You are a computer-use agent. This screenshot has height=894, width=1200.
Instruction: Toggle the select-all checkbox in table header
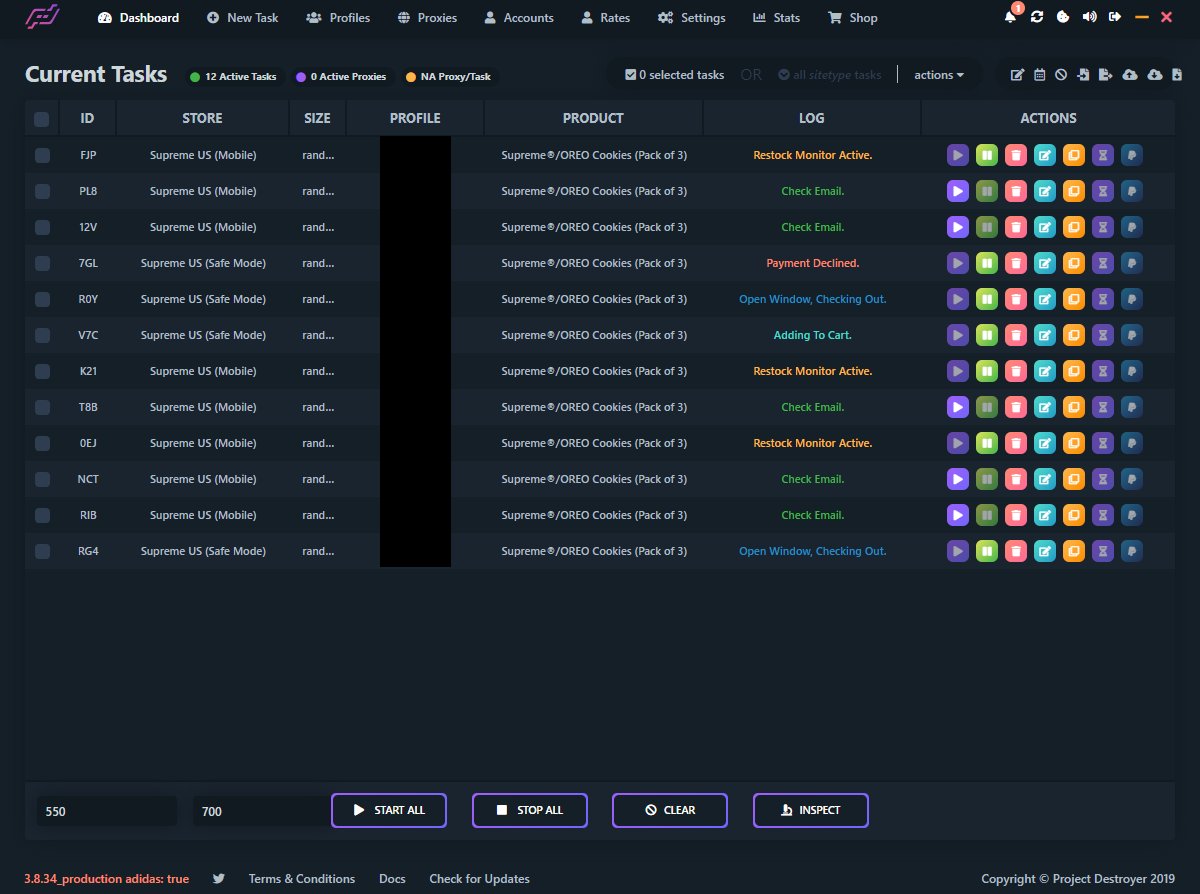tap(42, 119)
